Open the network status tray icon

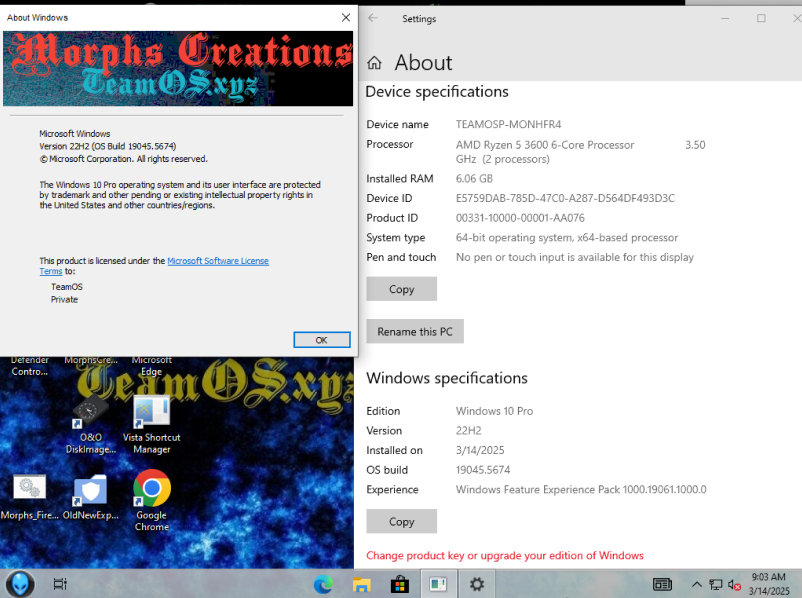coord(716,584)
